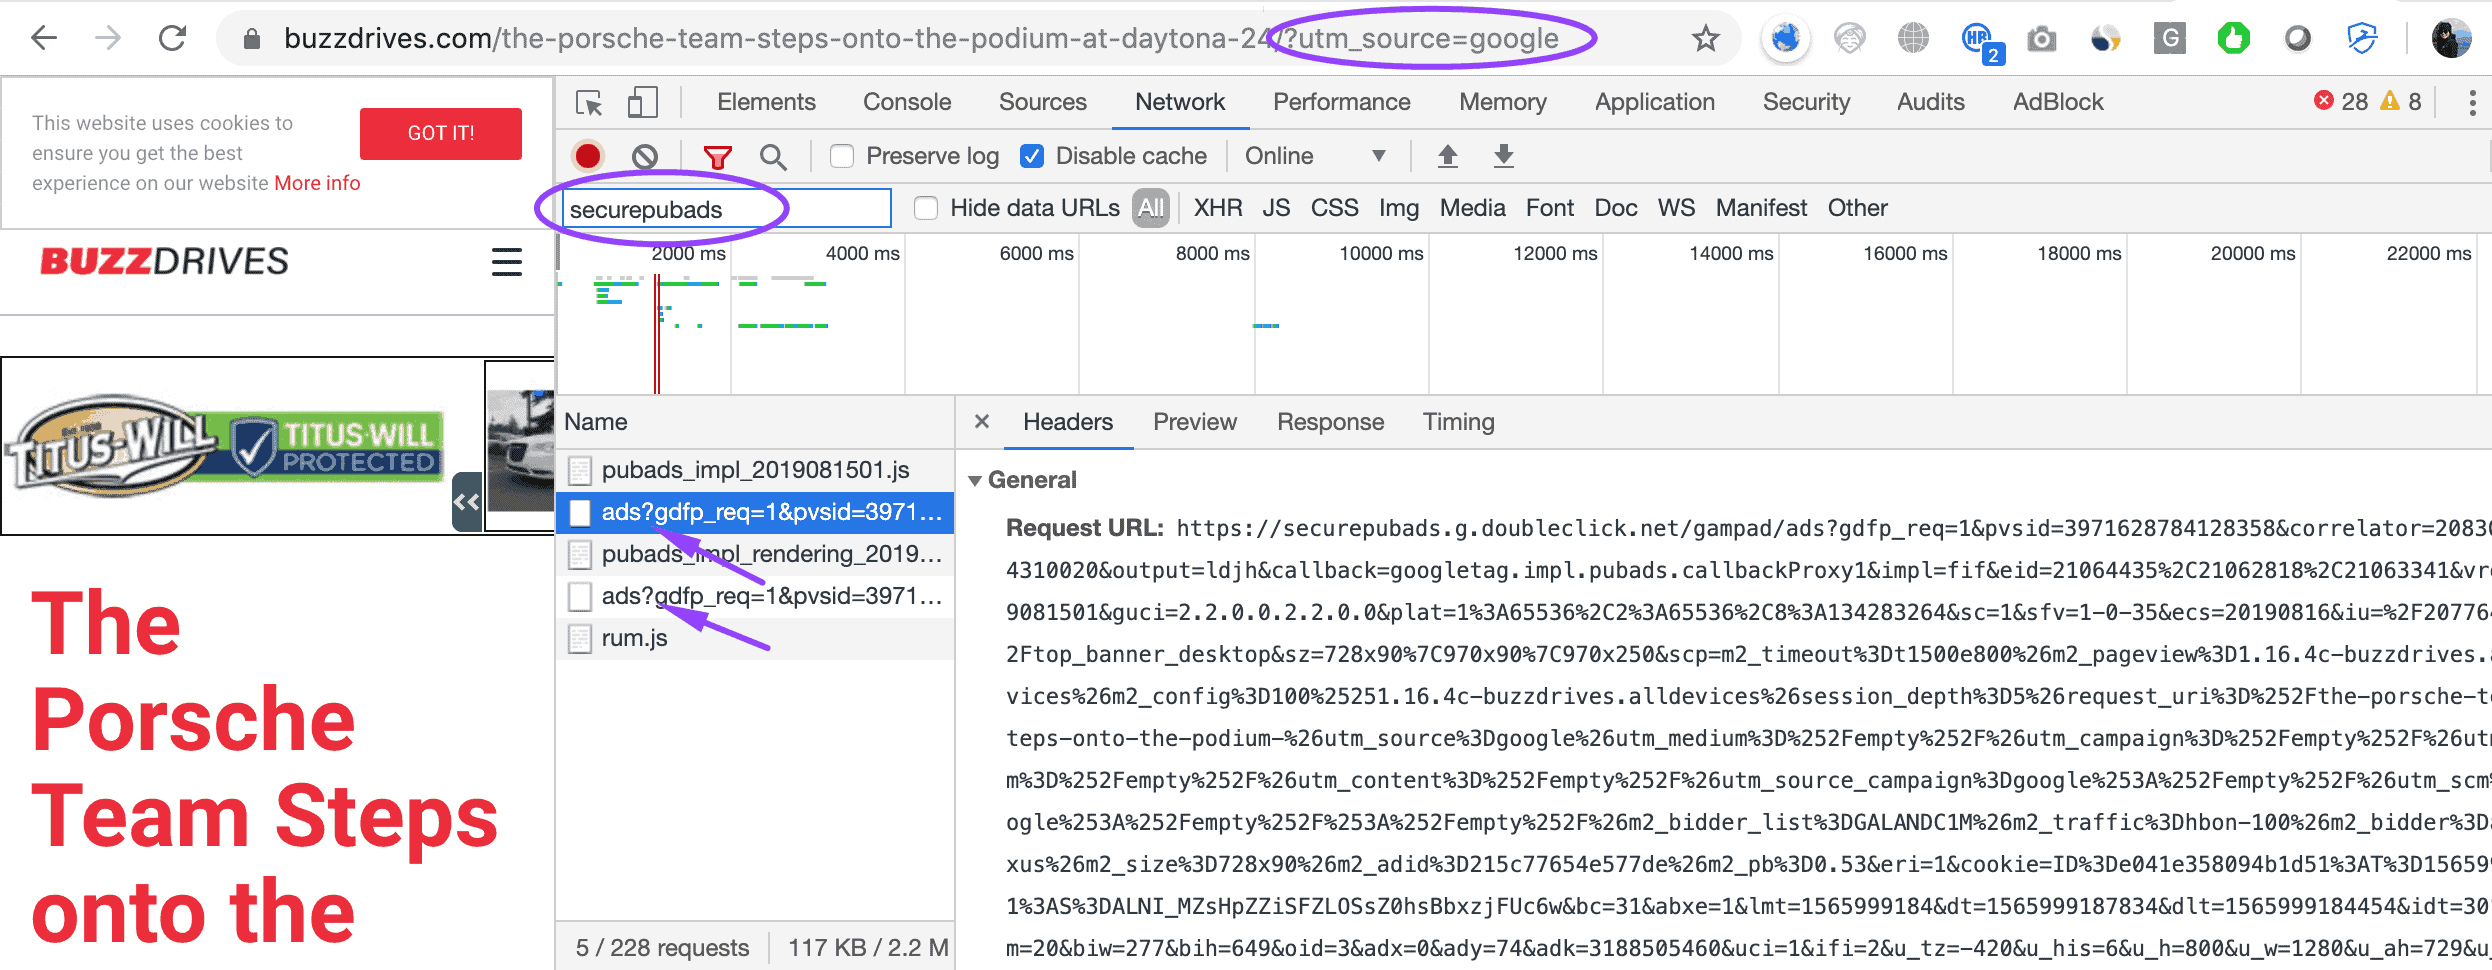This screenshot has width=2492, height=970.
Task: Toggle the device toolbar icon
Action: pyautogui.click(x=642, y=103)
